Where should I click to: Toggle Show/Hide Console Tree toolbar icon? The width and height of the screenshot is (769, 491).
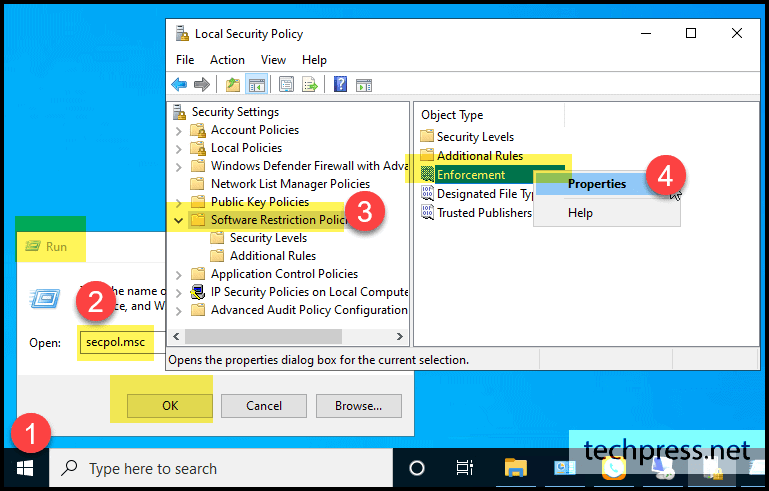256,85
